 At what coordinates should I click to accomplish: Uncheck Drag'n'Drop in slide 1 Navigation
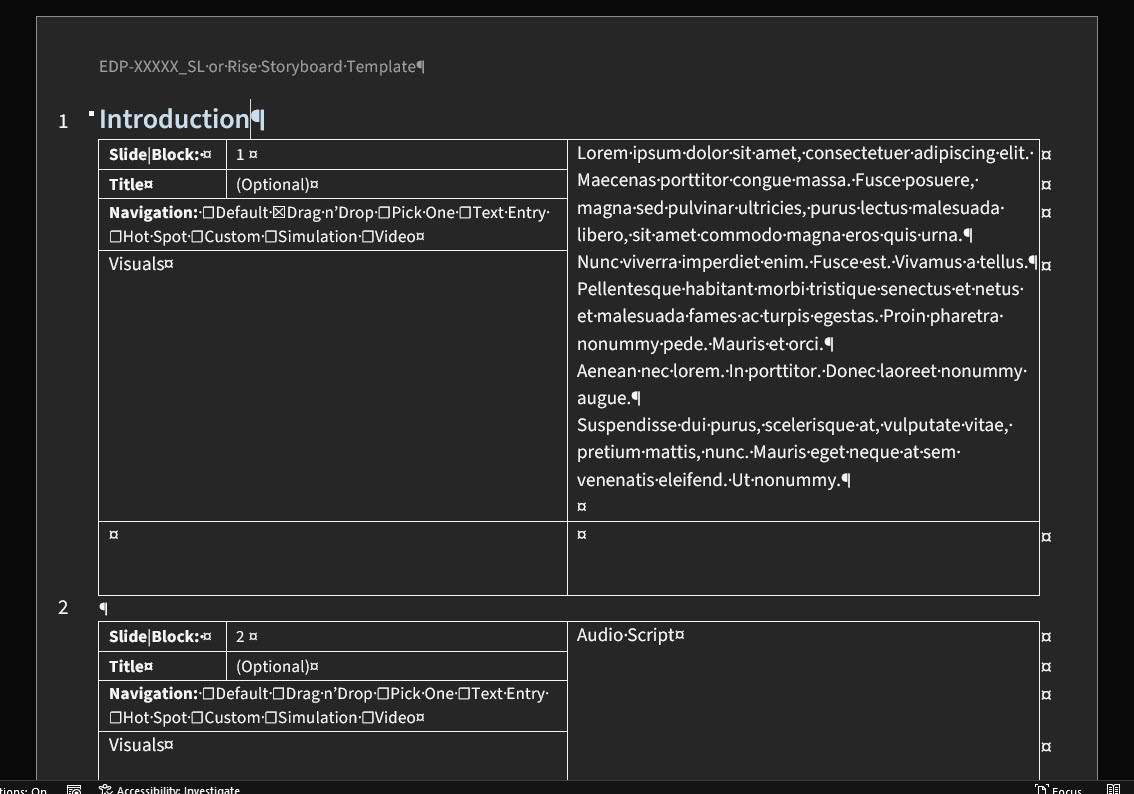[279, 213]
